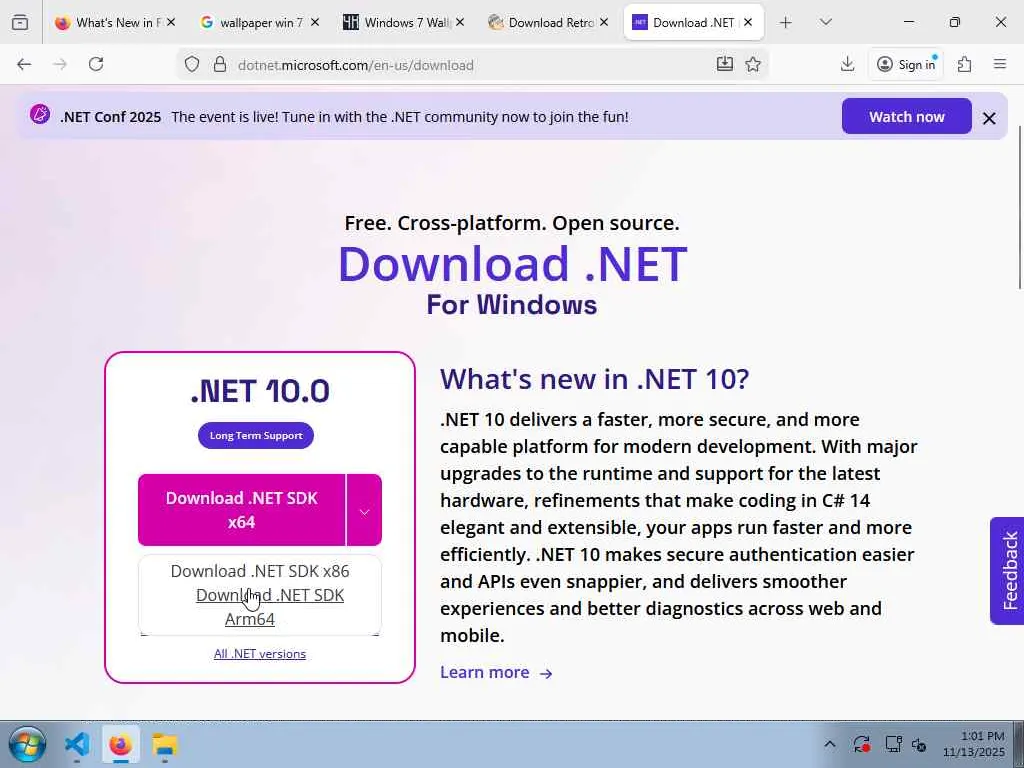Show site security padlock info
The height and width of the screenshot is (768, 1024).
(x=220, y=64)
